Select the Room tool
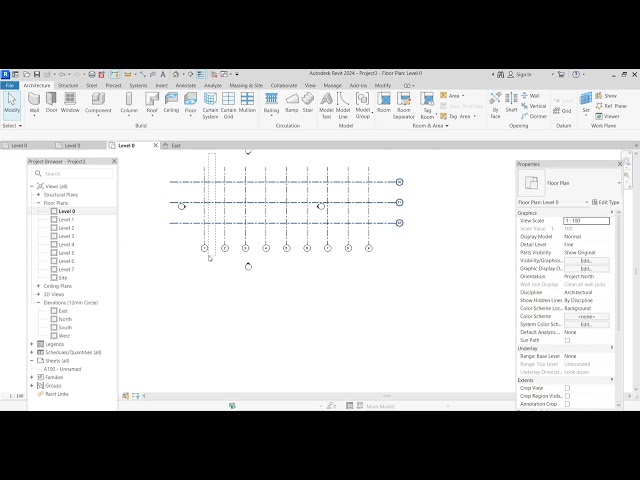Image resolution: width=640 pixels, height=480 pixels. pos(384,103)
